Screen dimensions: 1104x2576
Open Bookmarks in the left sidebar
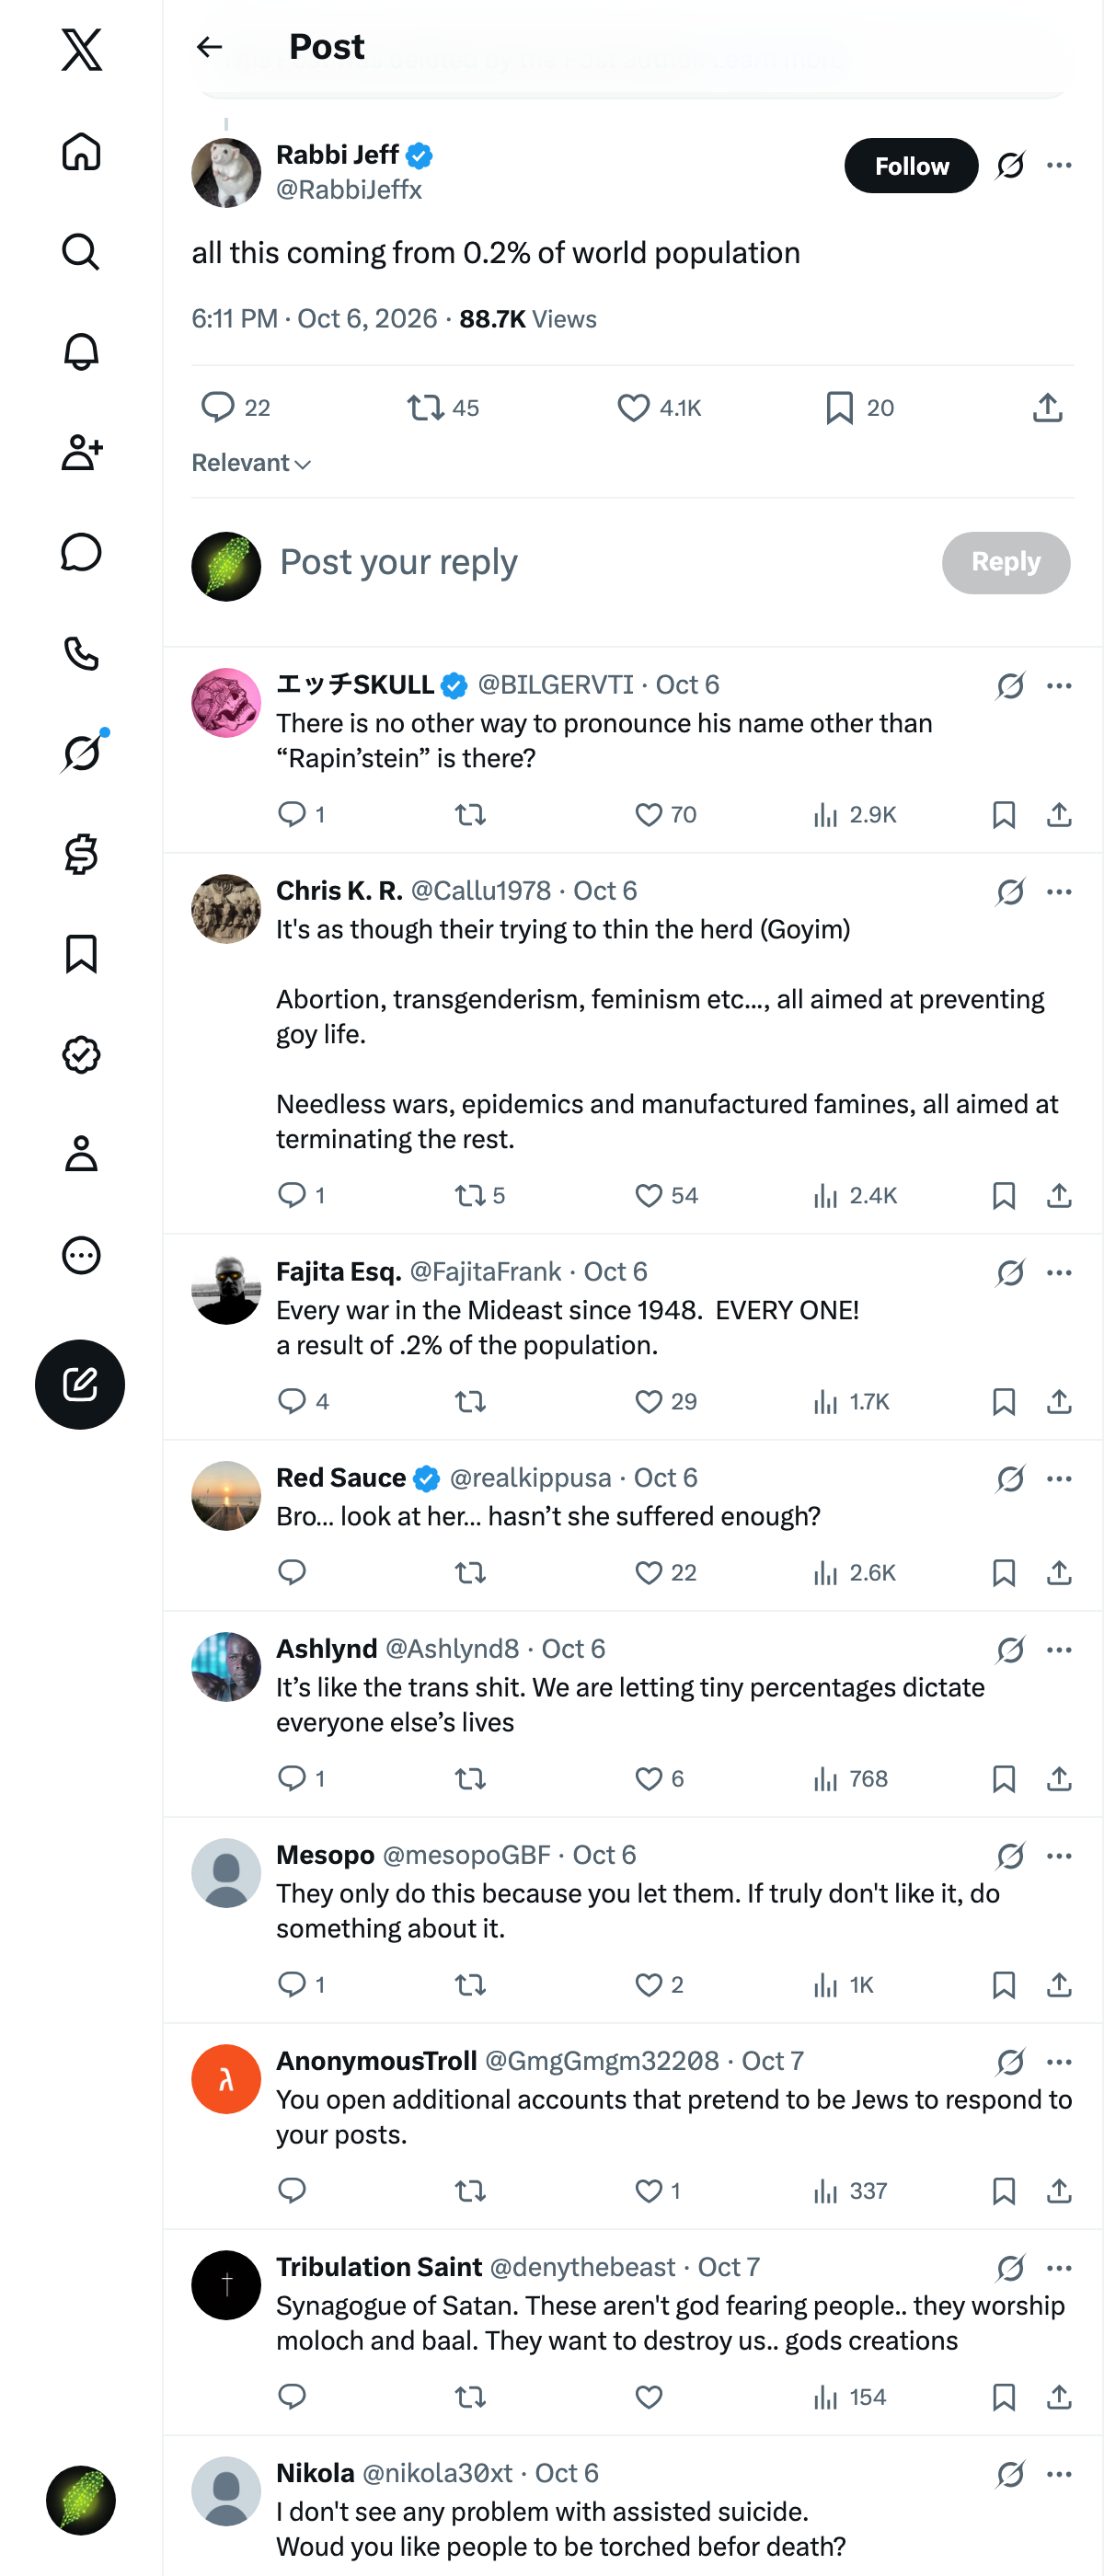tap(81, 954)
